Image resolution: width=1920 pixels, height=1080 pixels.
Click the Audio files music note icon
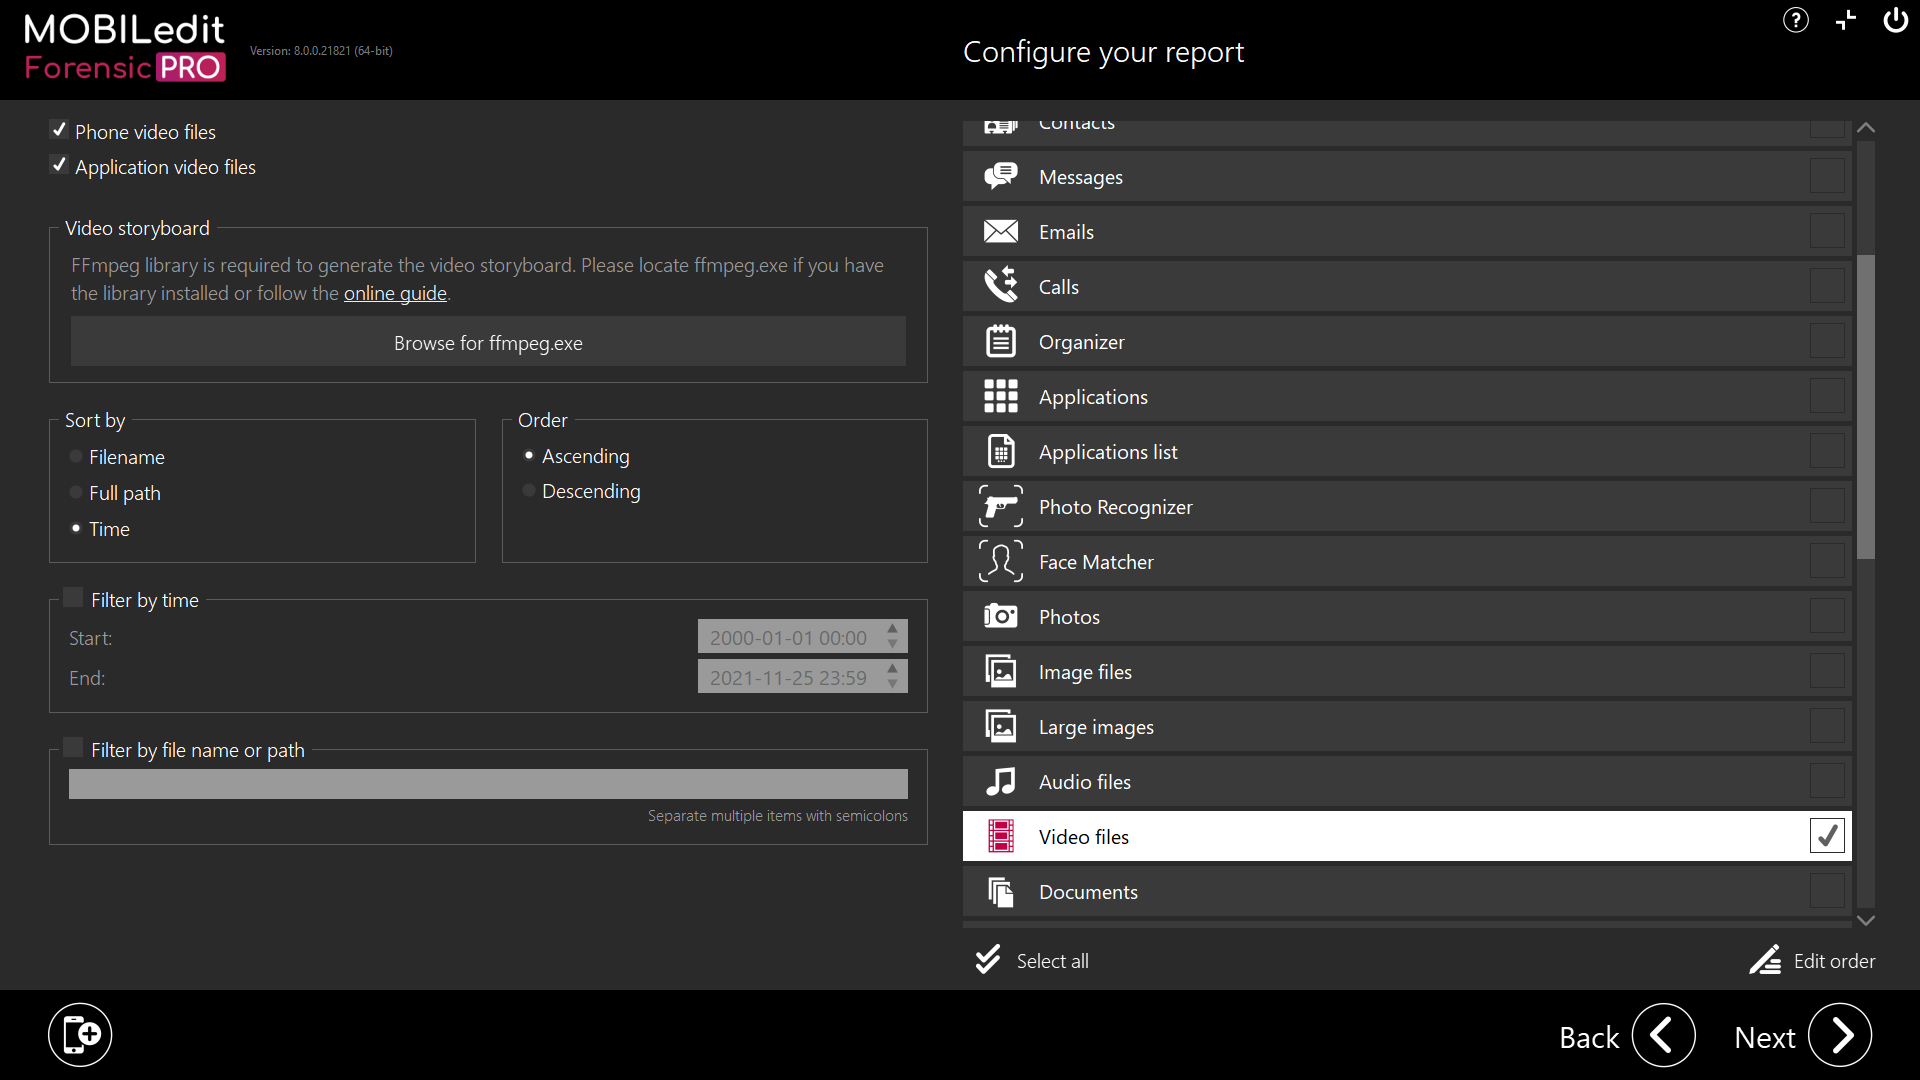tap(1000, 782)
